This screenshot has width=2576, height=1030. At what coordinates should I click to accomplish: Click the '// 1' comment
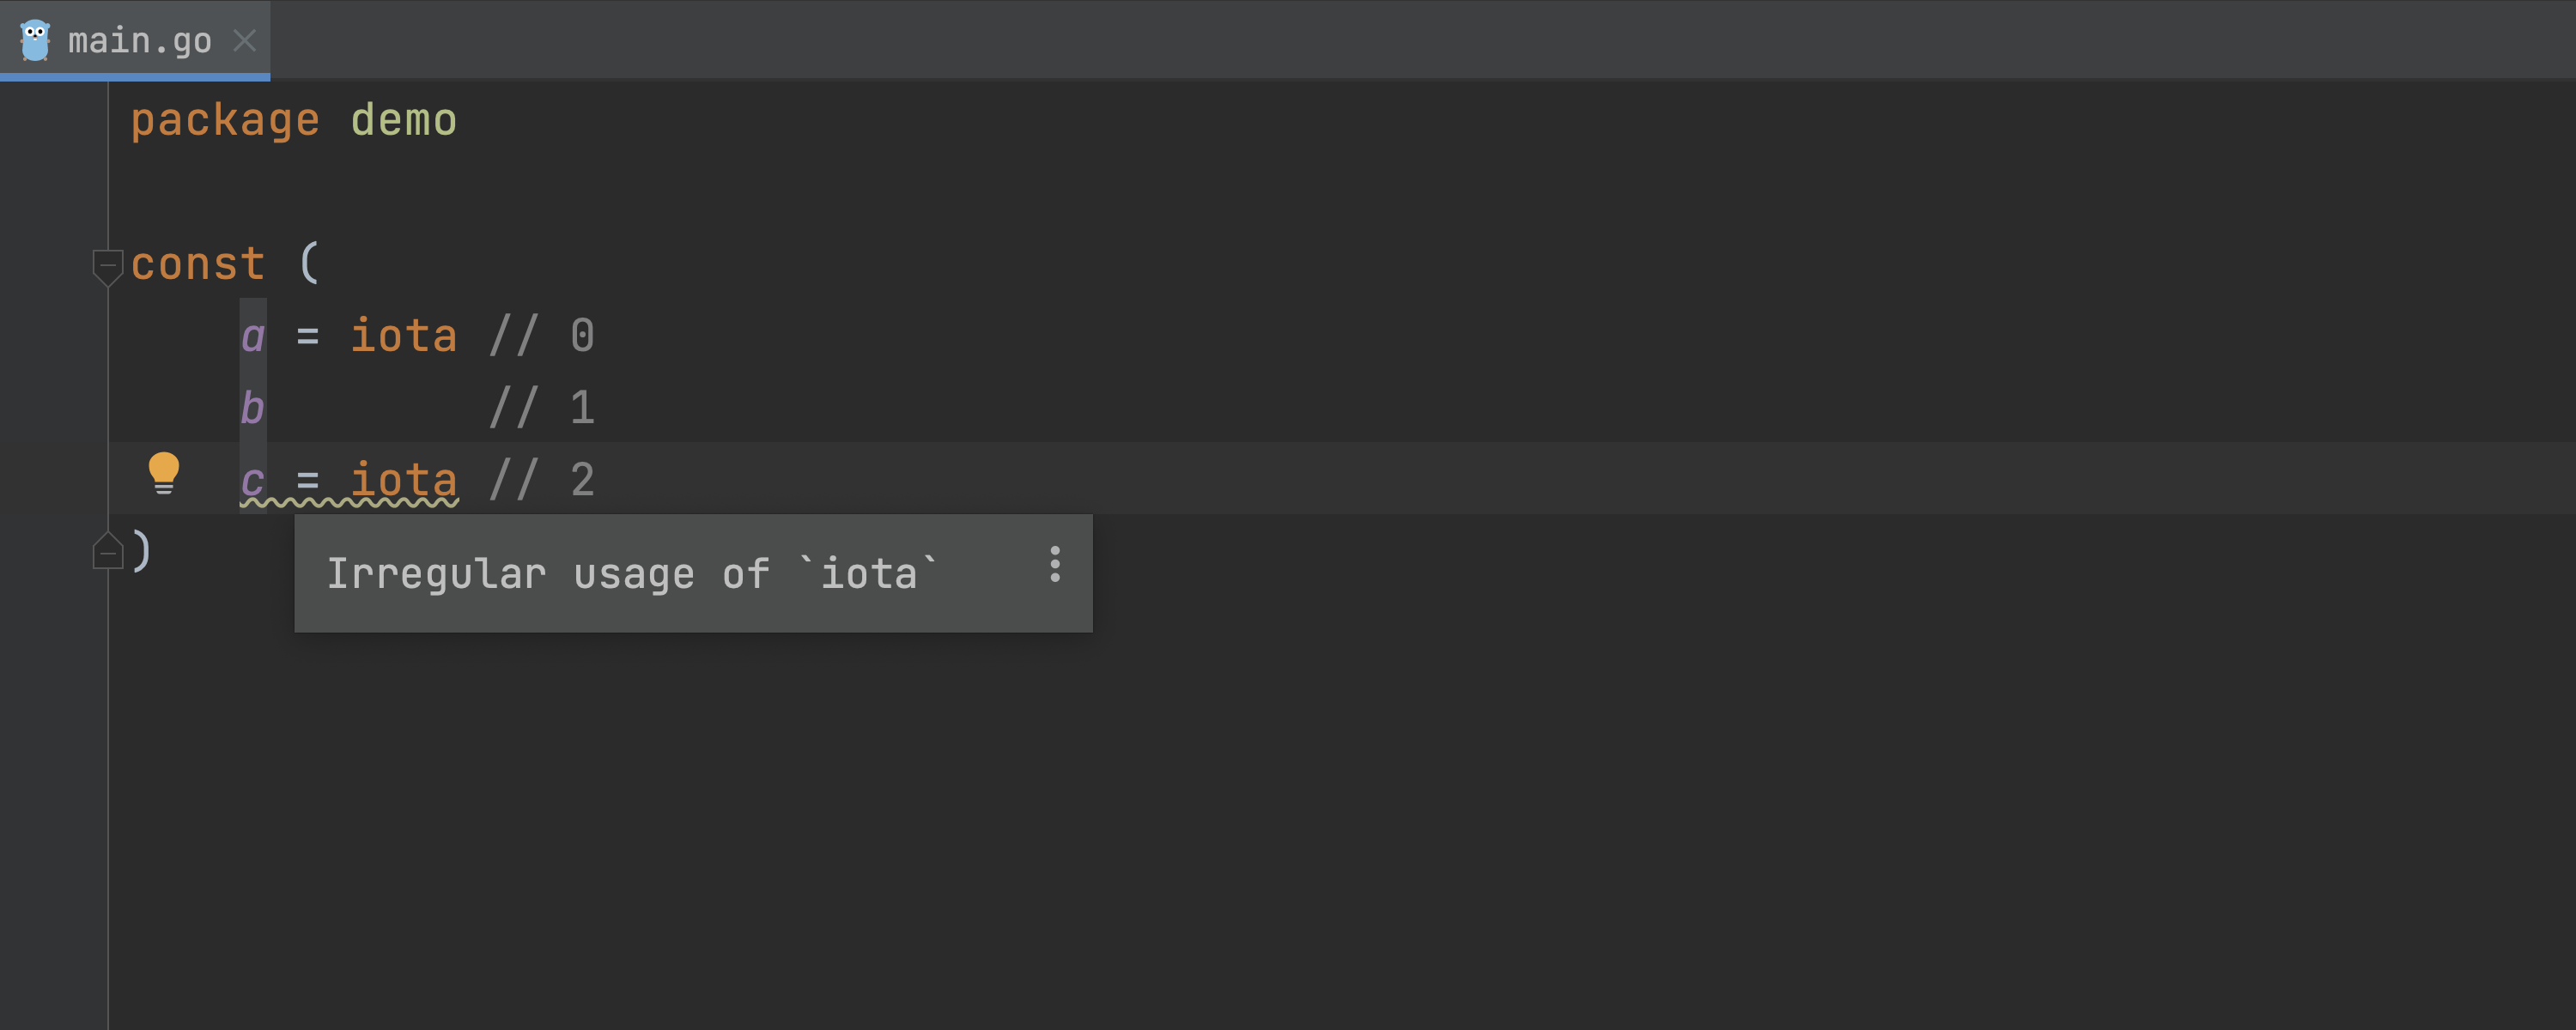coord(542,408)
